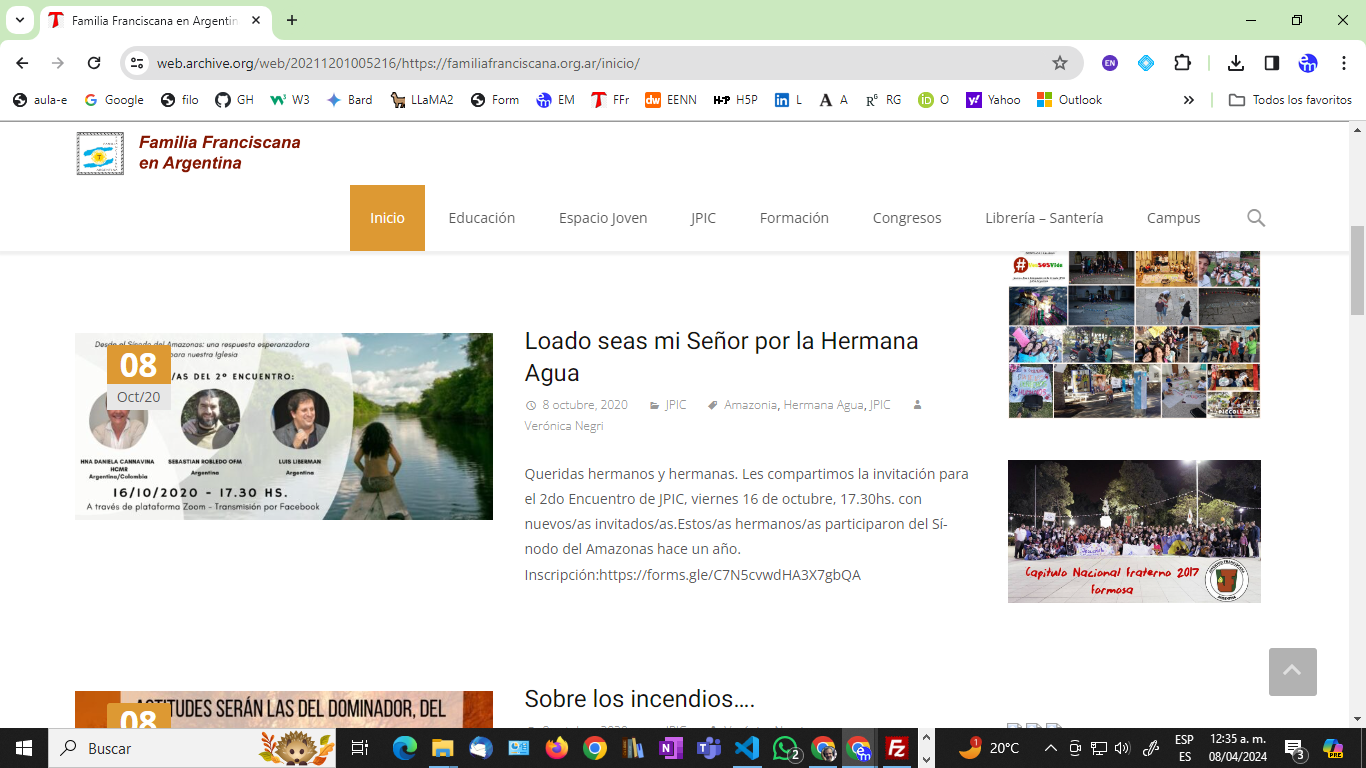Viewport: 1366px width, 768px height.
Task: Open WhatsApp from the taskbar
Action: pyautogui.click(x=786, y=748)
